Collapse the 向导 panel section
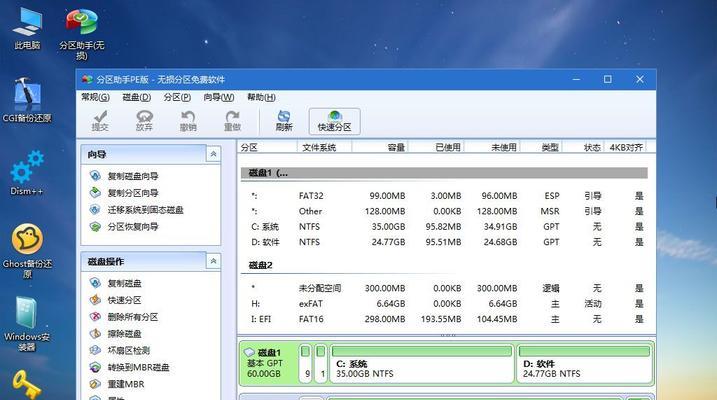This screenshot has height=400, width=717. click(213, 154)
